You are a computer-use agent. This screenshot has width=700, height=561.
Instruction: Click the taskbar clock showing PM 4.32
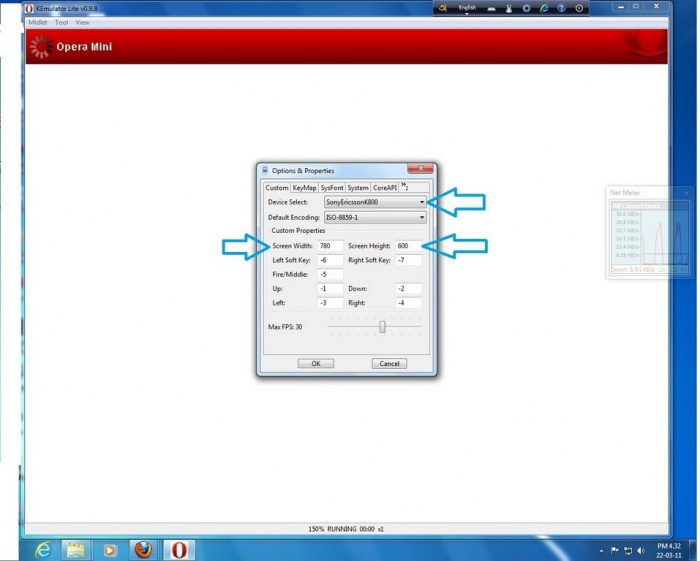click(x=669, y=551)
